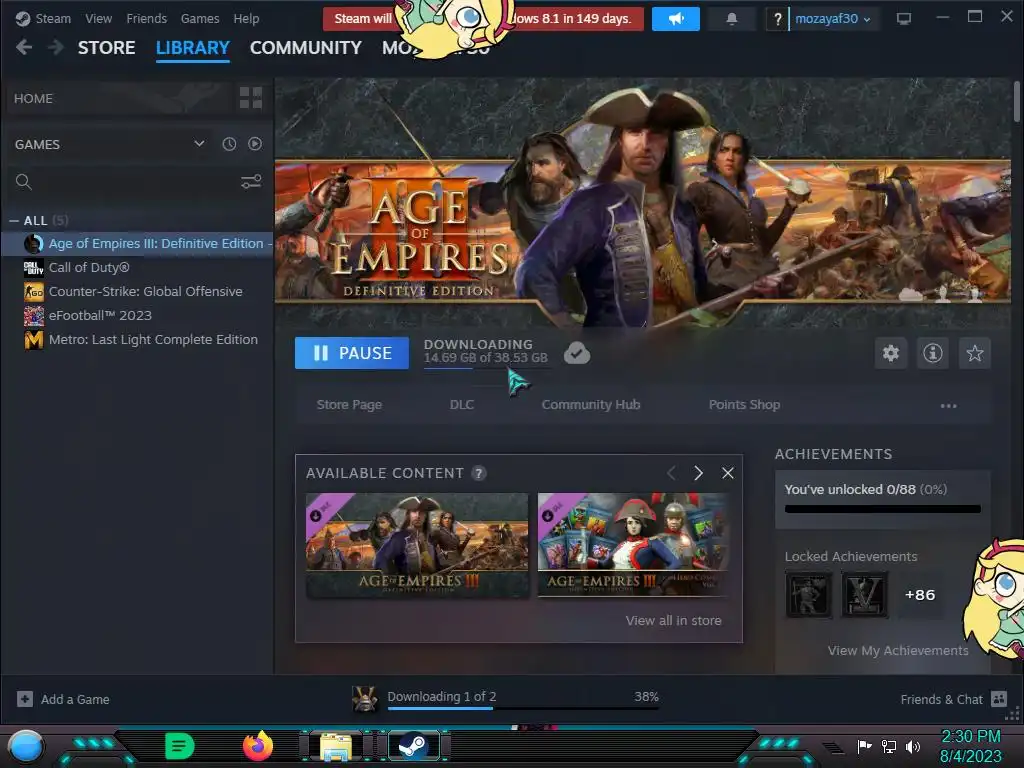The image size is (1024, 768).
Task: Switch to the COMMUNITY tab
Action: pos(306,48)
